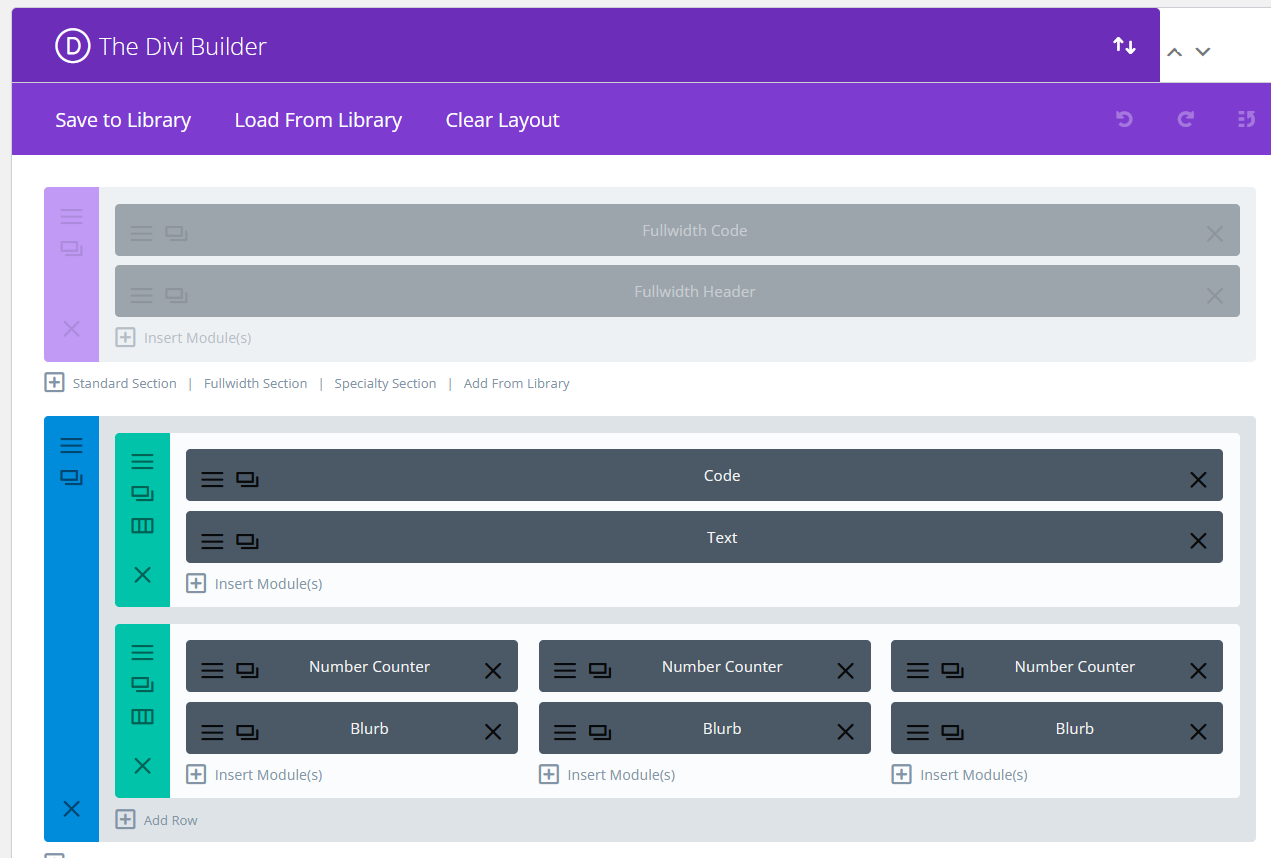Collapse panel with the up chevron
This screenshot has height=858, width=1271.
coord(1175,52)
